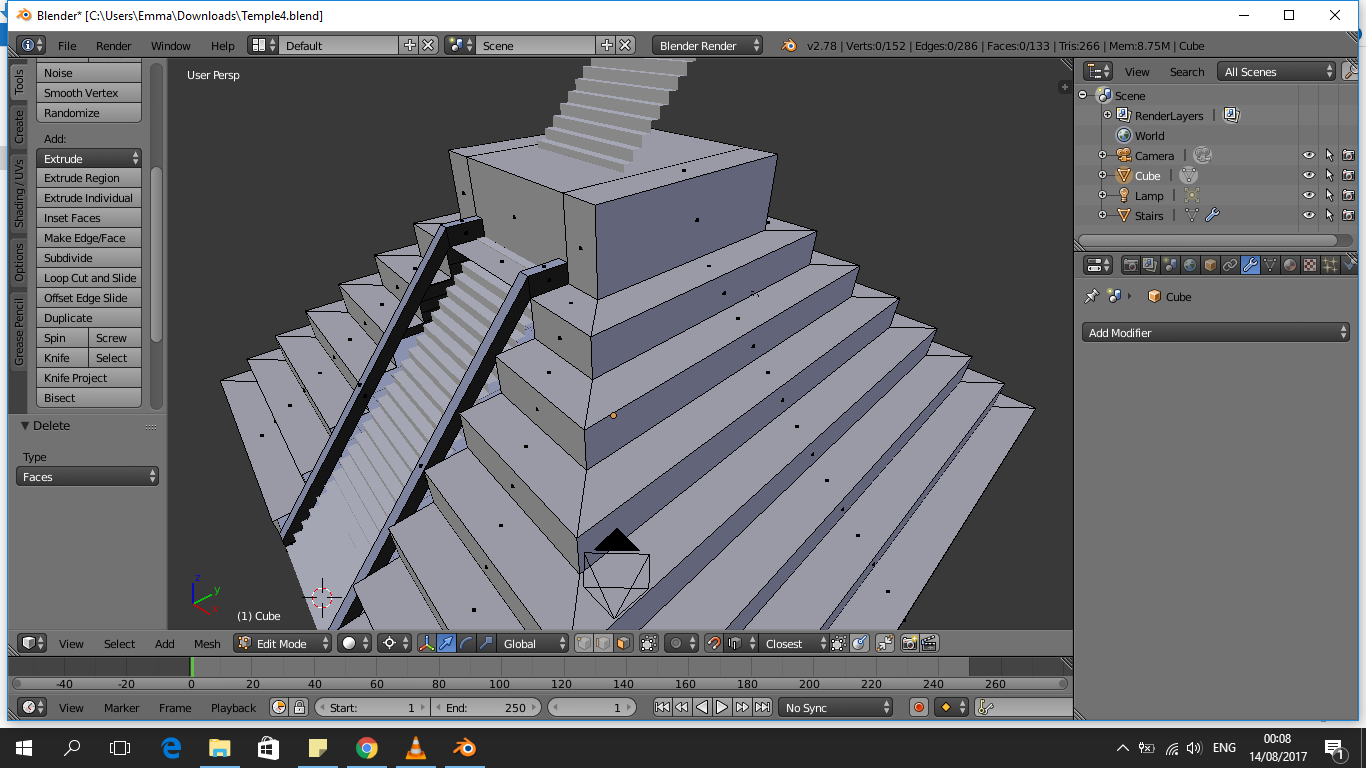Open the Render properties camera icon

coord(1130,265)
